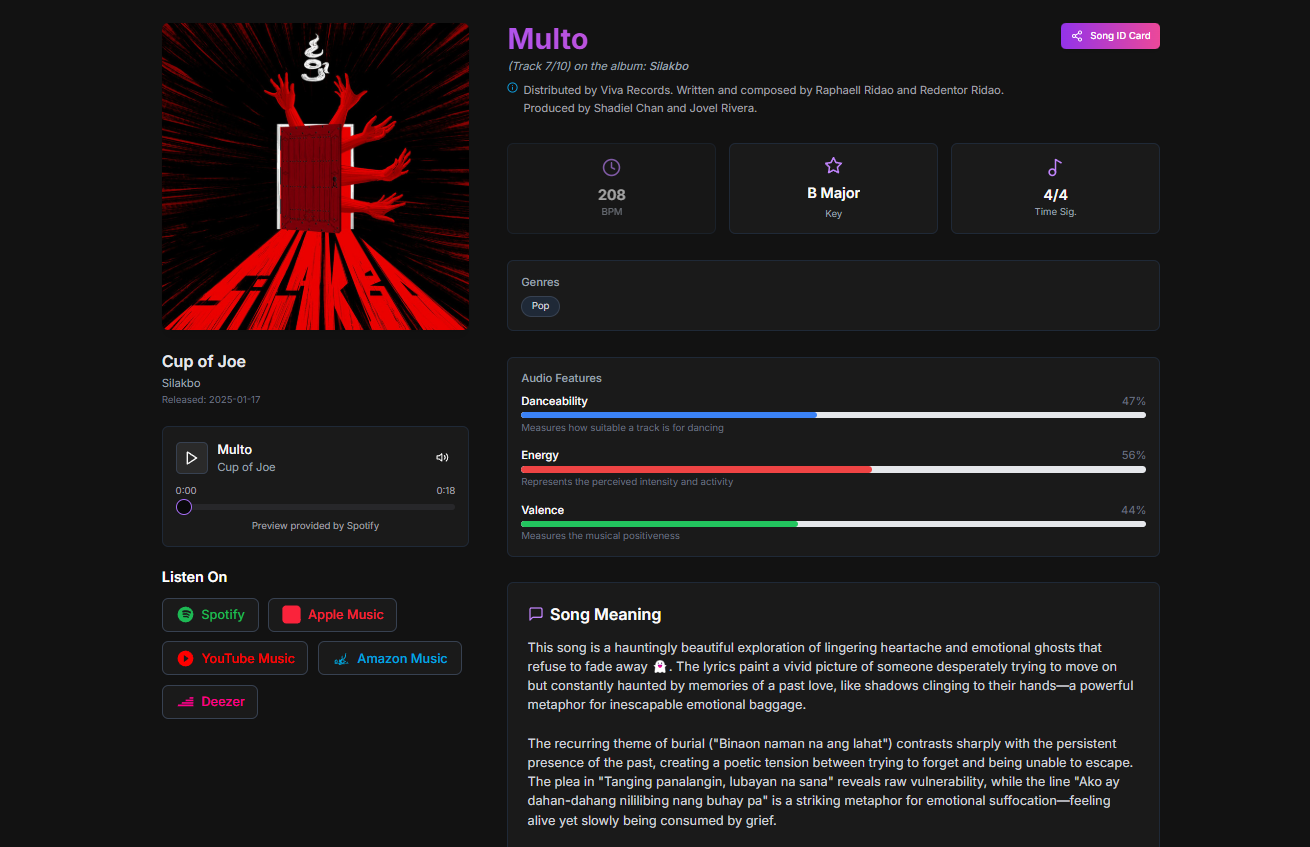Play the Multo preview track

click(x=192, y=458)
